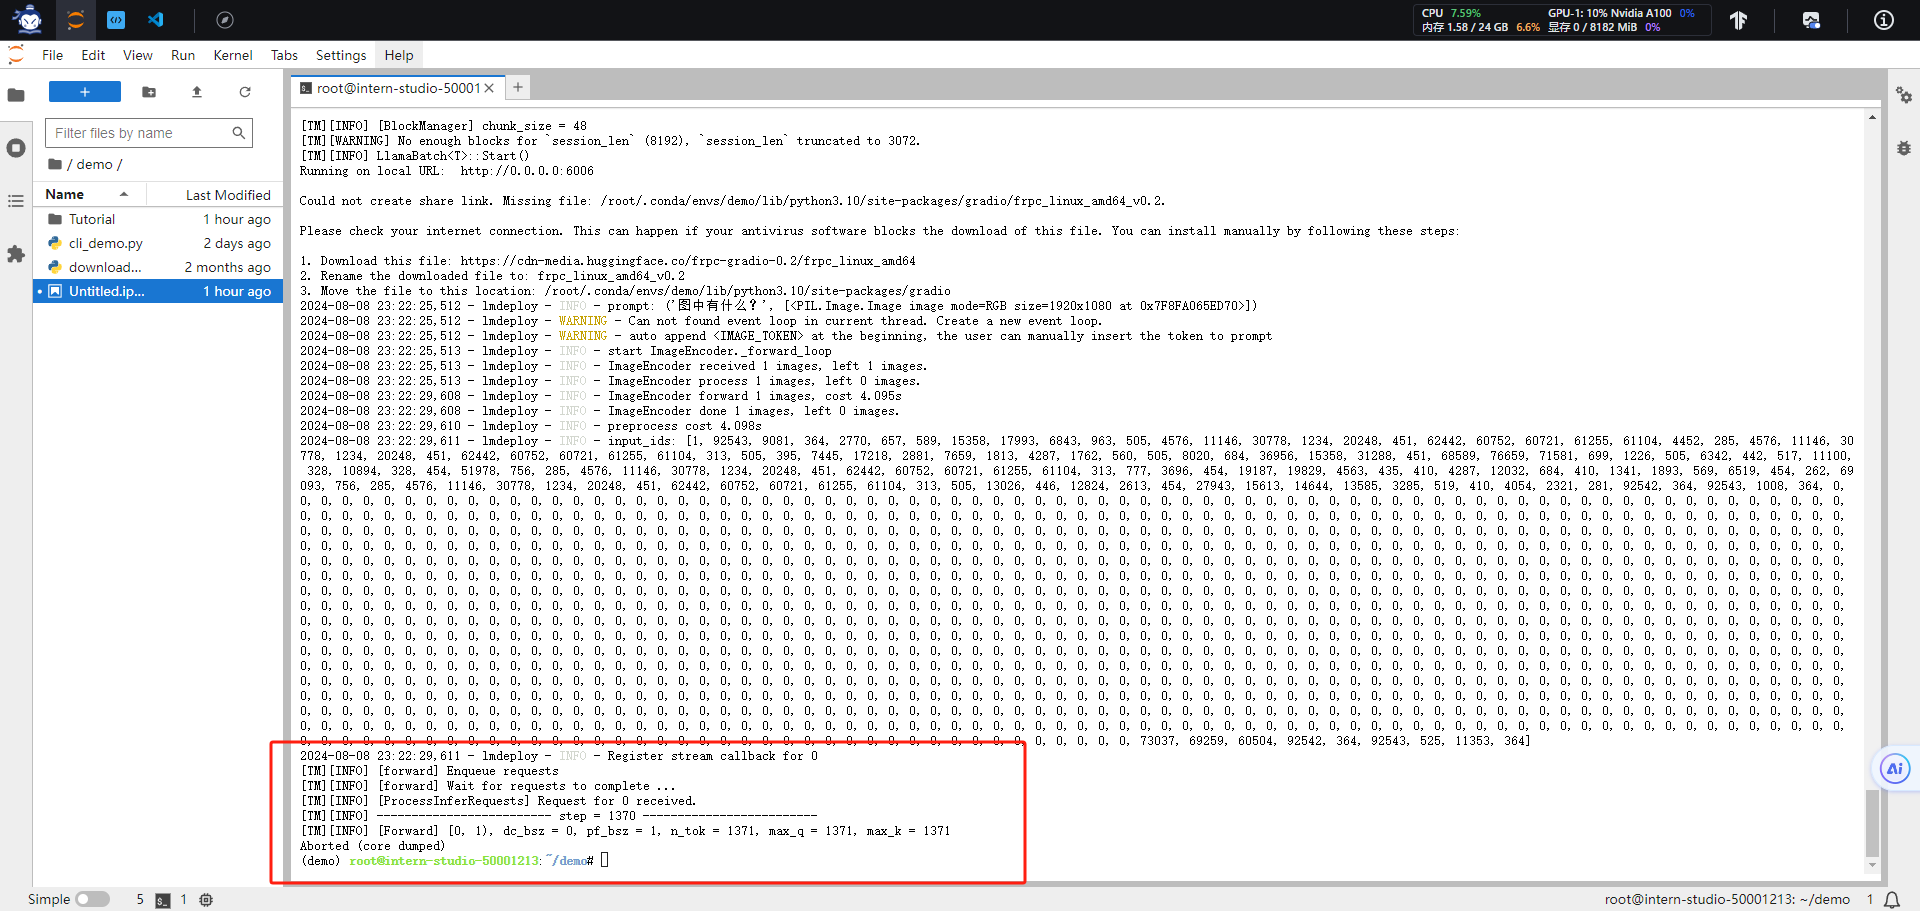Open the Kernel menu
The image size is (1920, 911).
click(x=233, y=55)
